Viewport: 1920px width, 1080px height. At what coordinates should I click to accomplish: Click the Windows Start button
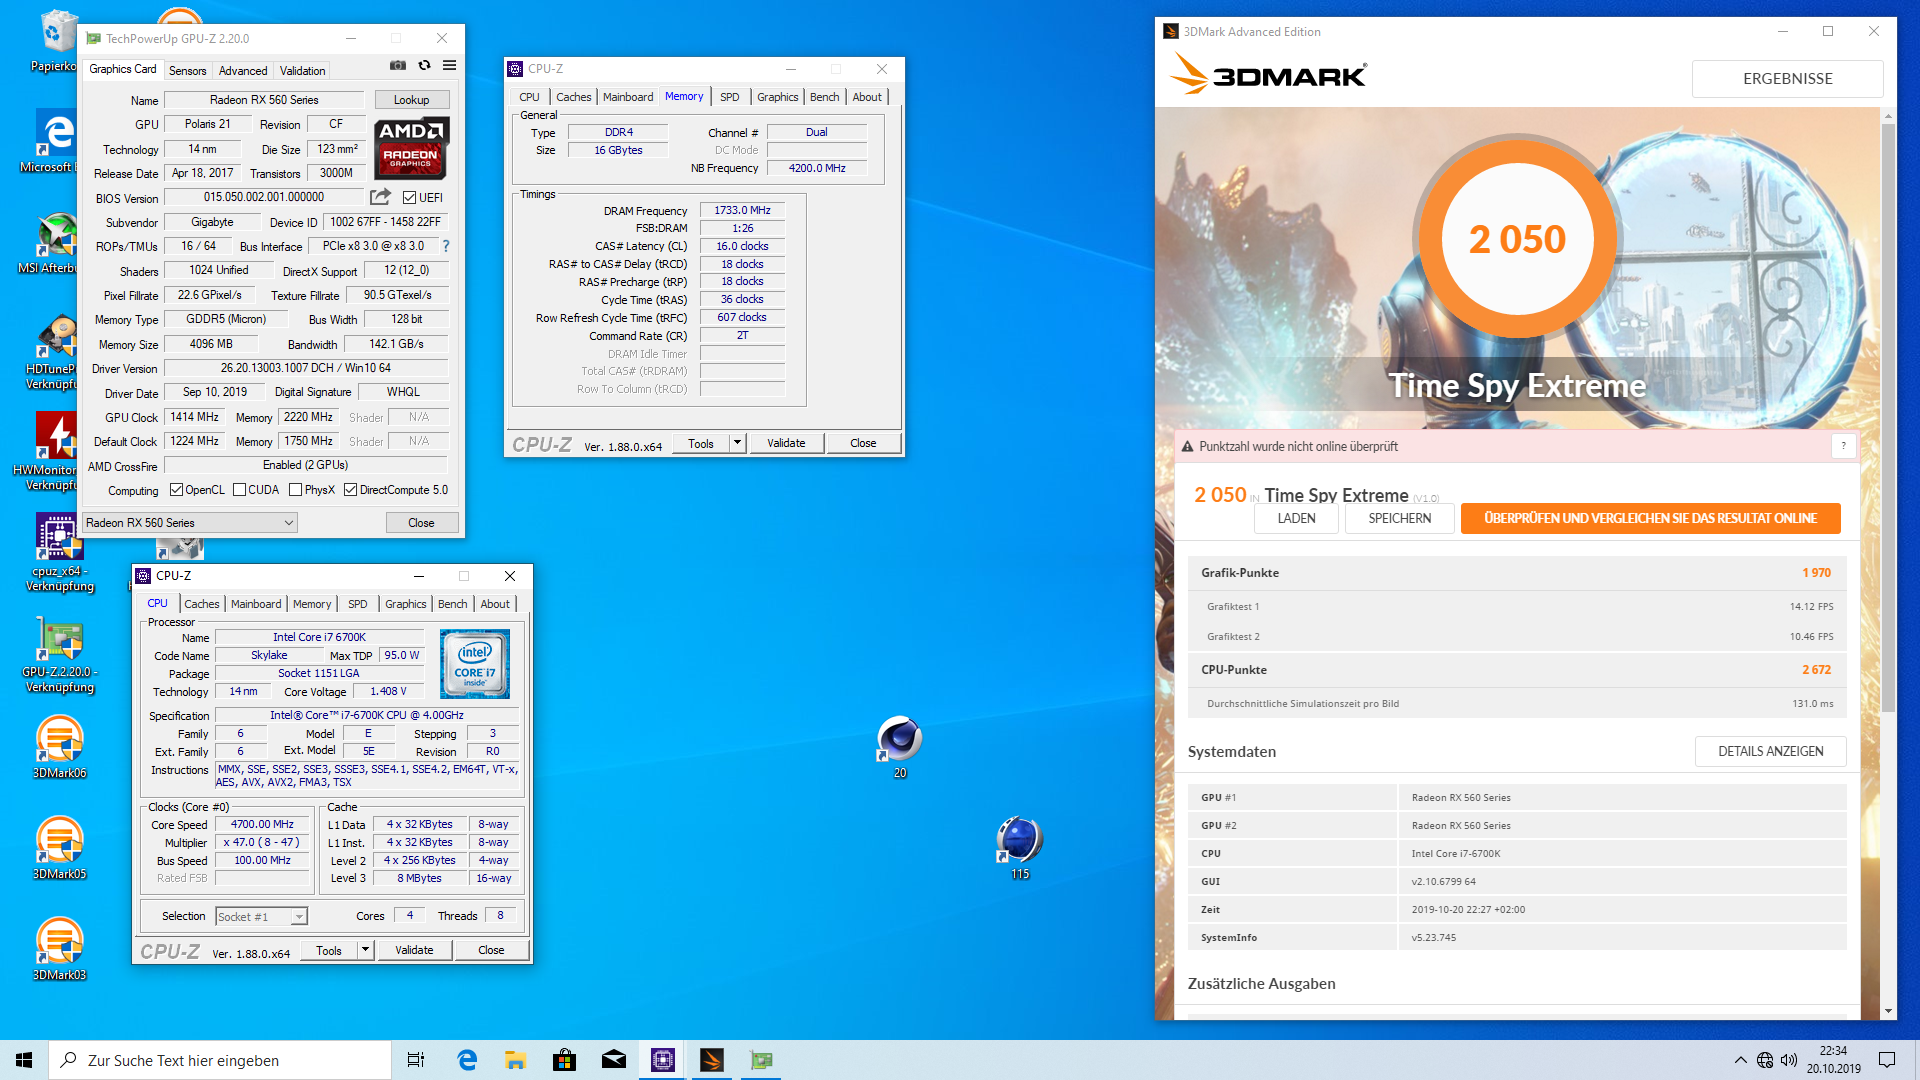coord(24,1060)
